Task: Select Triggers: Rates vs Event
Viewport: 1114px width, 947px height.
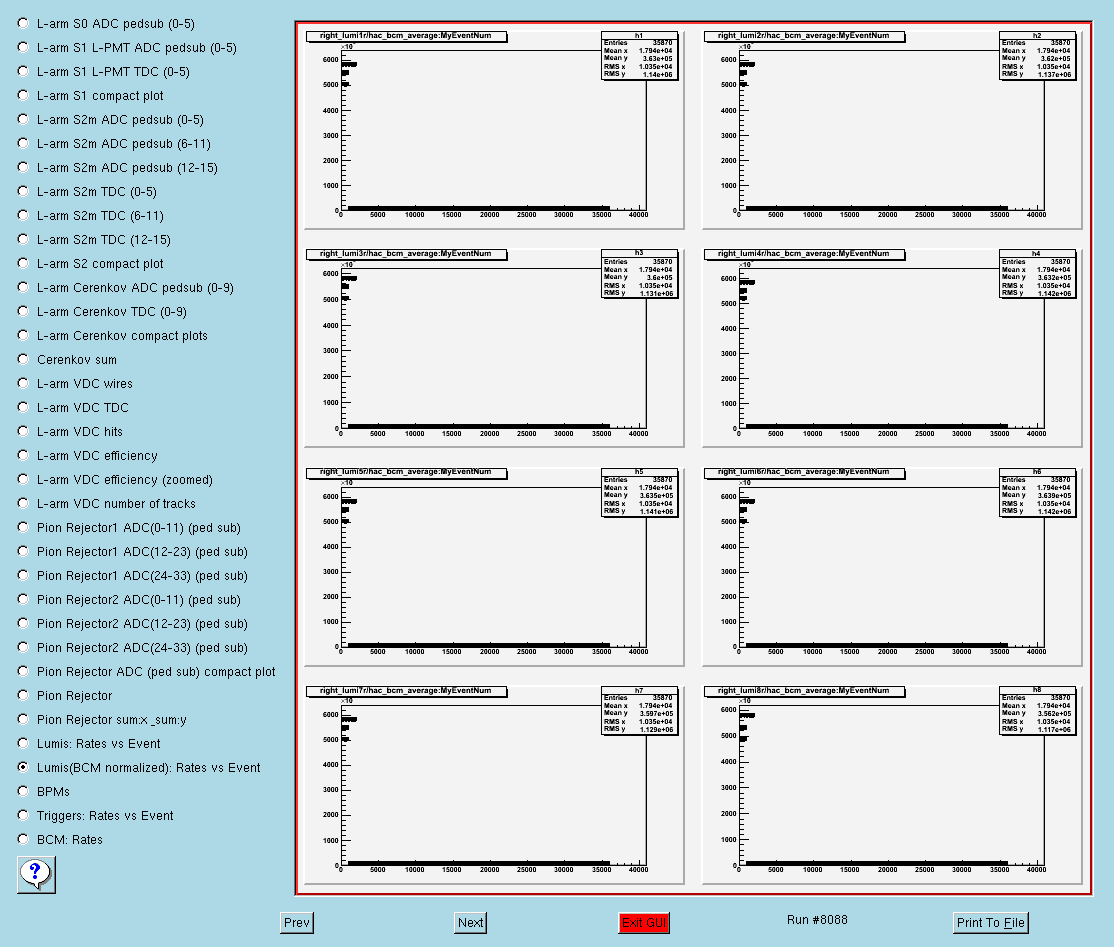Action: tap(23, 816)
